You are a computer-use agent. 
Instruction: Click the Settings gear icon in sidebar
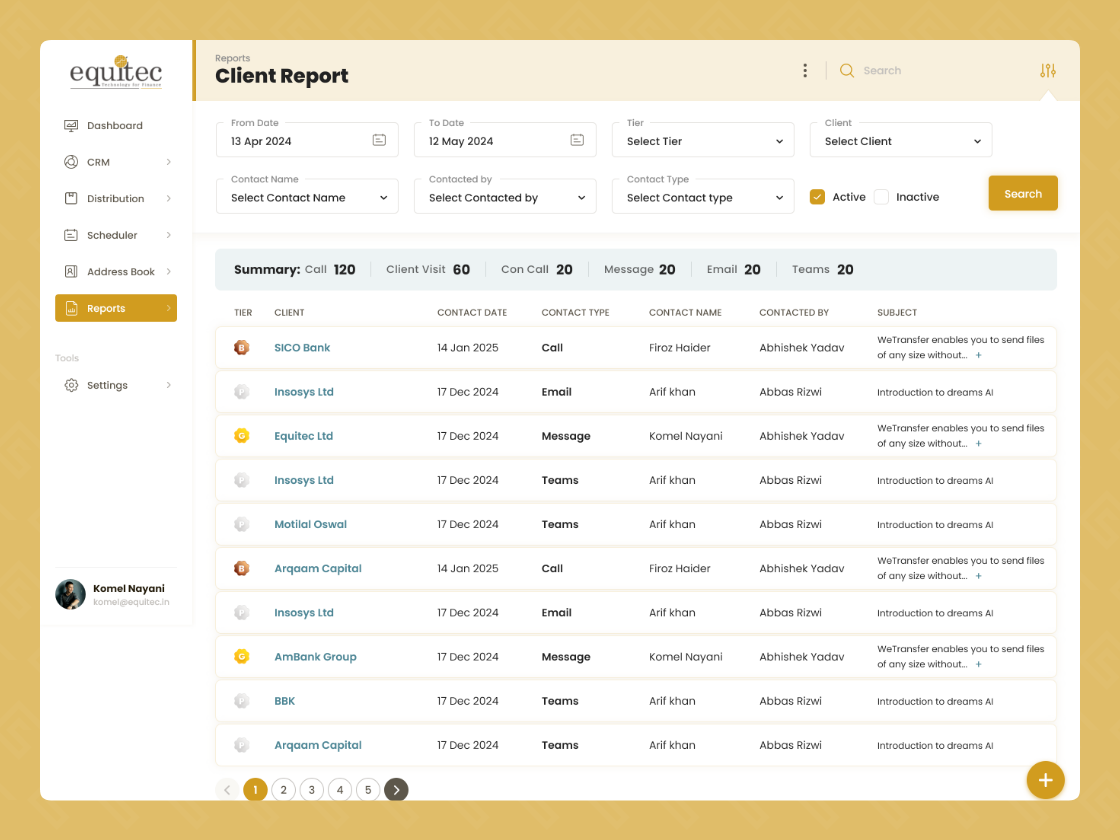(x=71, y=385)
